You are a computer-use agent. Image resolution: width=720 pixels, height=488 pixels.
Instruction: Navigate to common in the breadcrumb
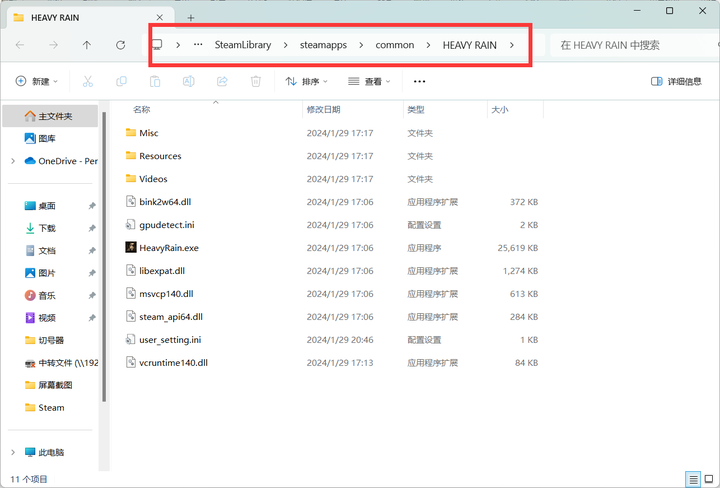395,45
